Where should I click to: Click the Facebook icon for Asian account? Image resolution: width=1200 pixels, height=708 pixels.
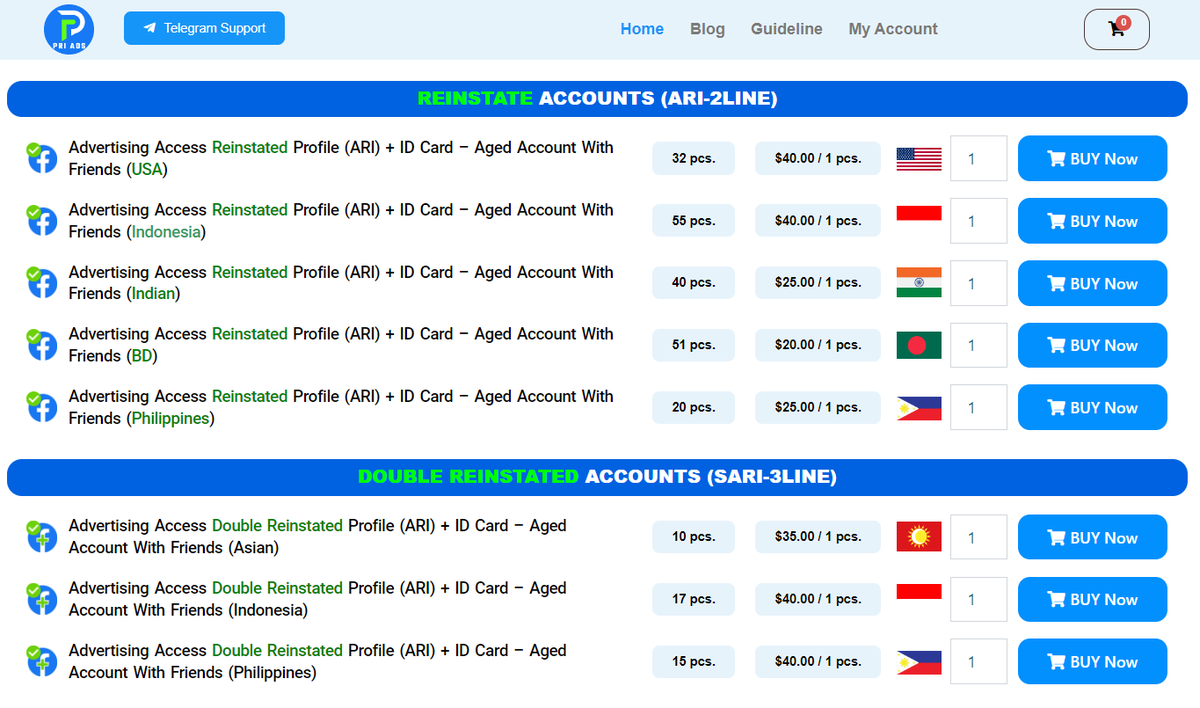(41, 537)
